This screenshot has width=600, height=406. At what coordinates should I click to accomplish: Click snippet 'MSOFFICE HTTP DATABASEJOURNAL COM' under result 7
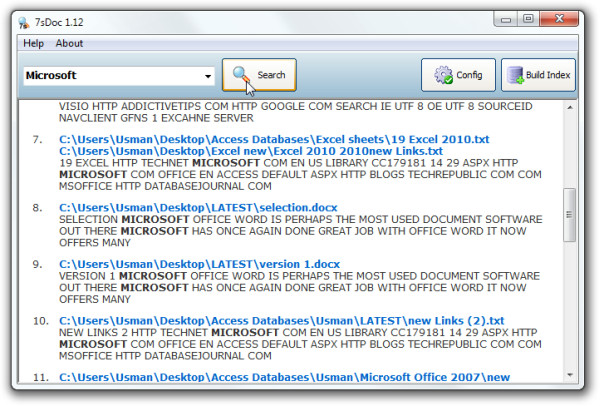point(165,186)
